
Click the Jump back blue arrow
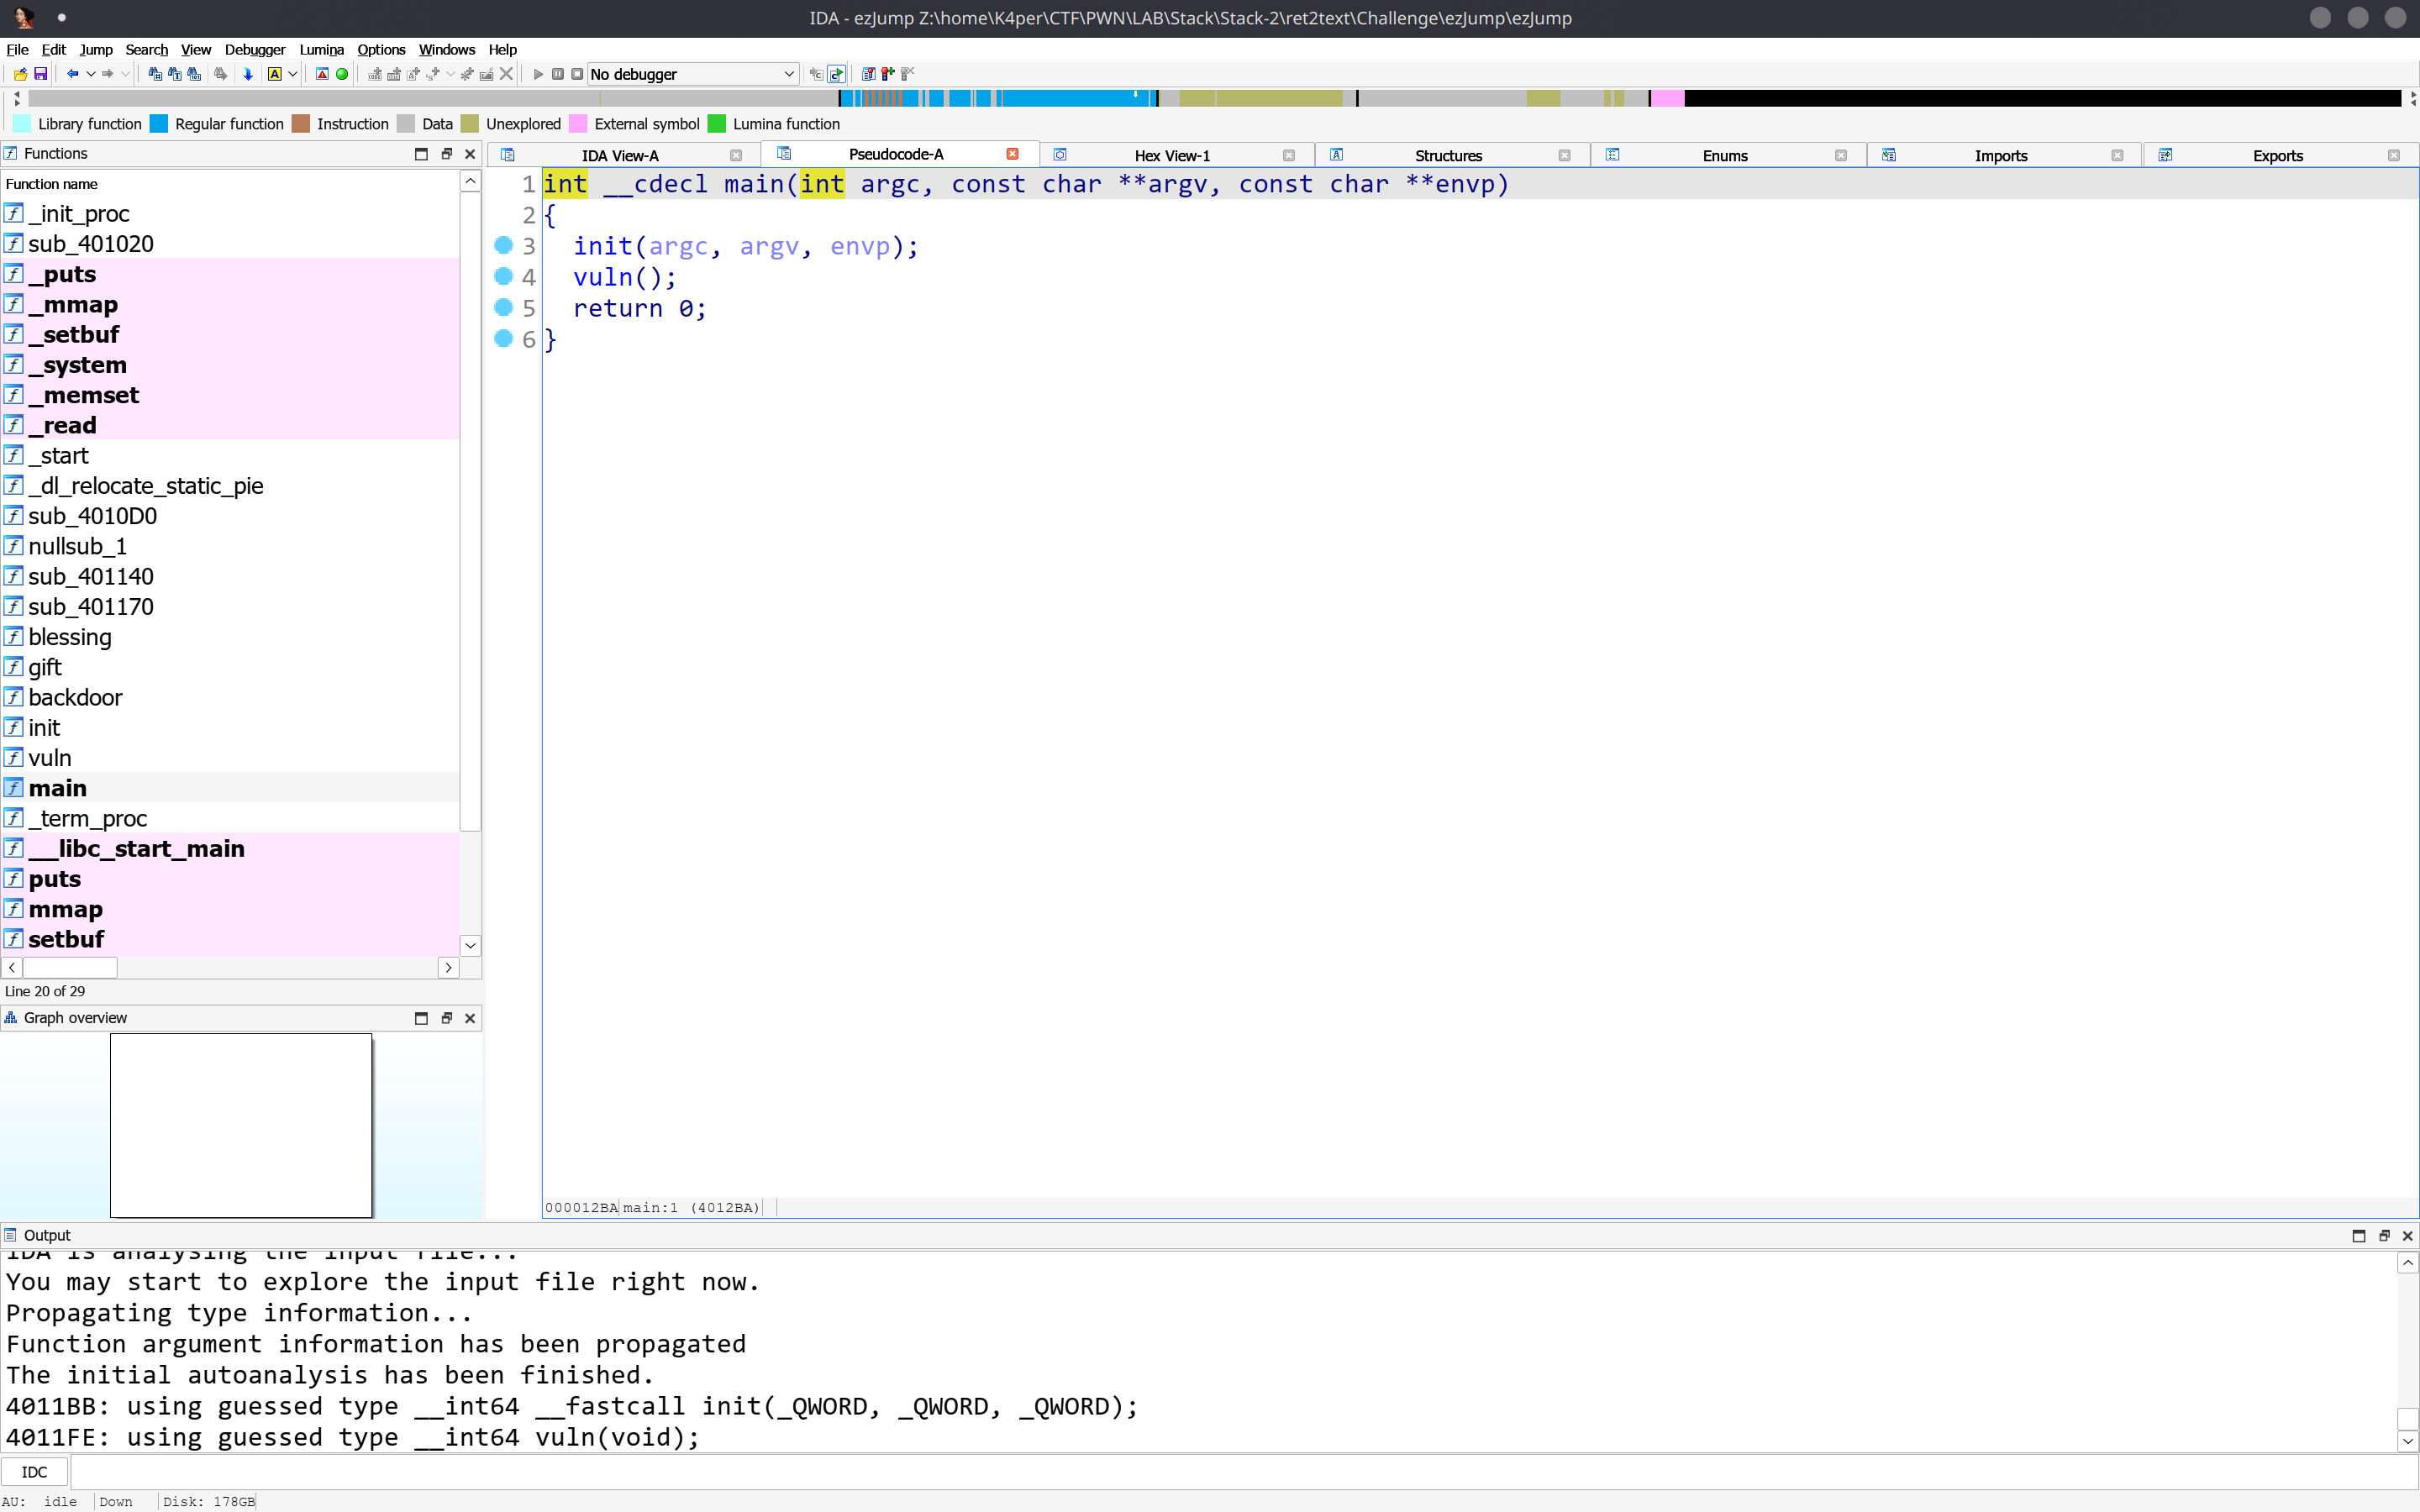(x=72, y=74)
